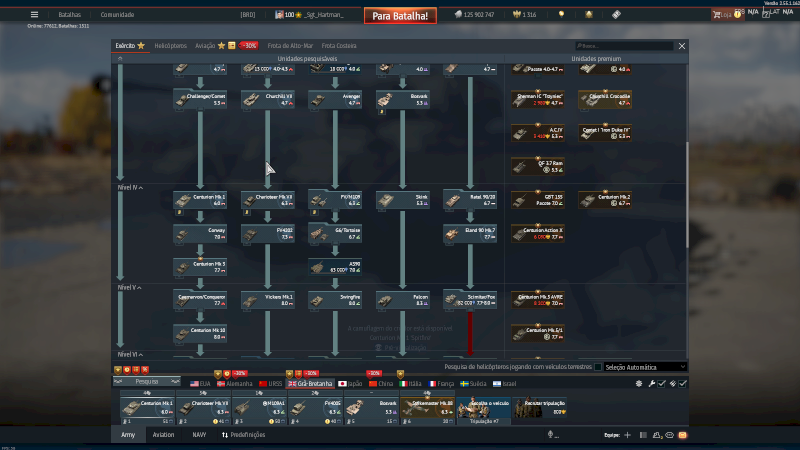Collapse the Nível IV rank section
Screen dimensions: 800x450
click(x=130, y=187)
